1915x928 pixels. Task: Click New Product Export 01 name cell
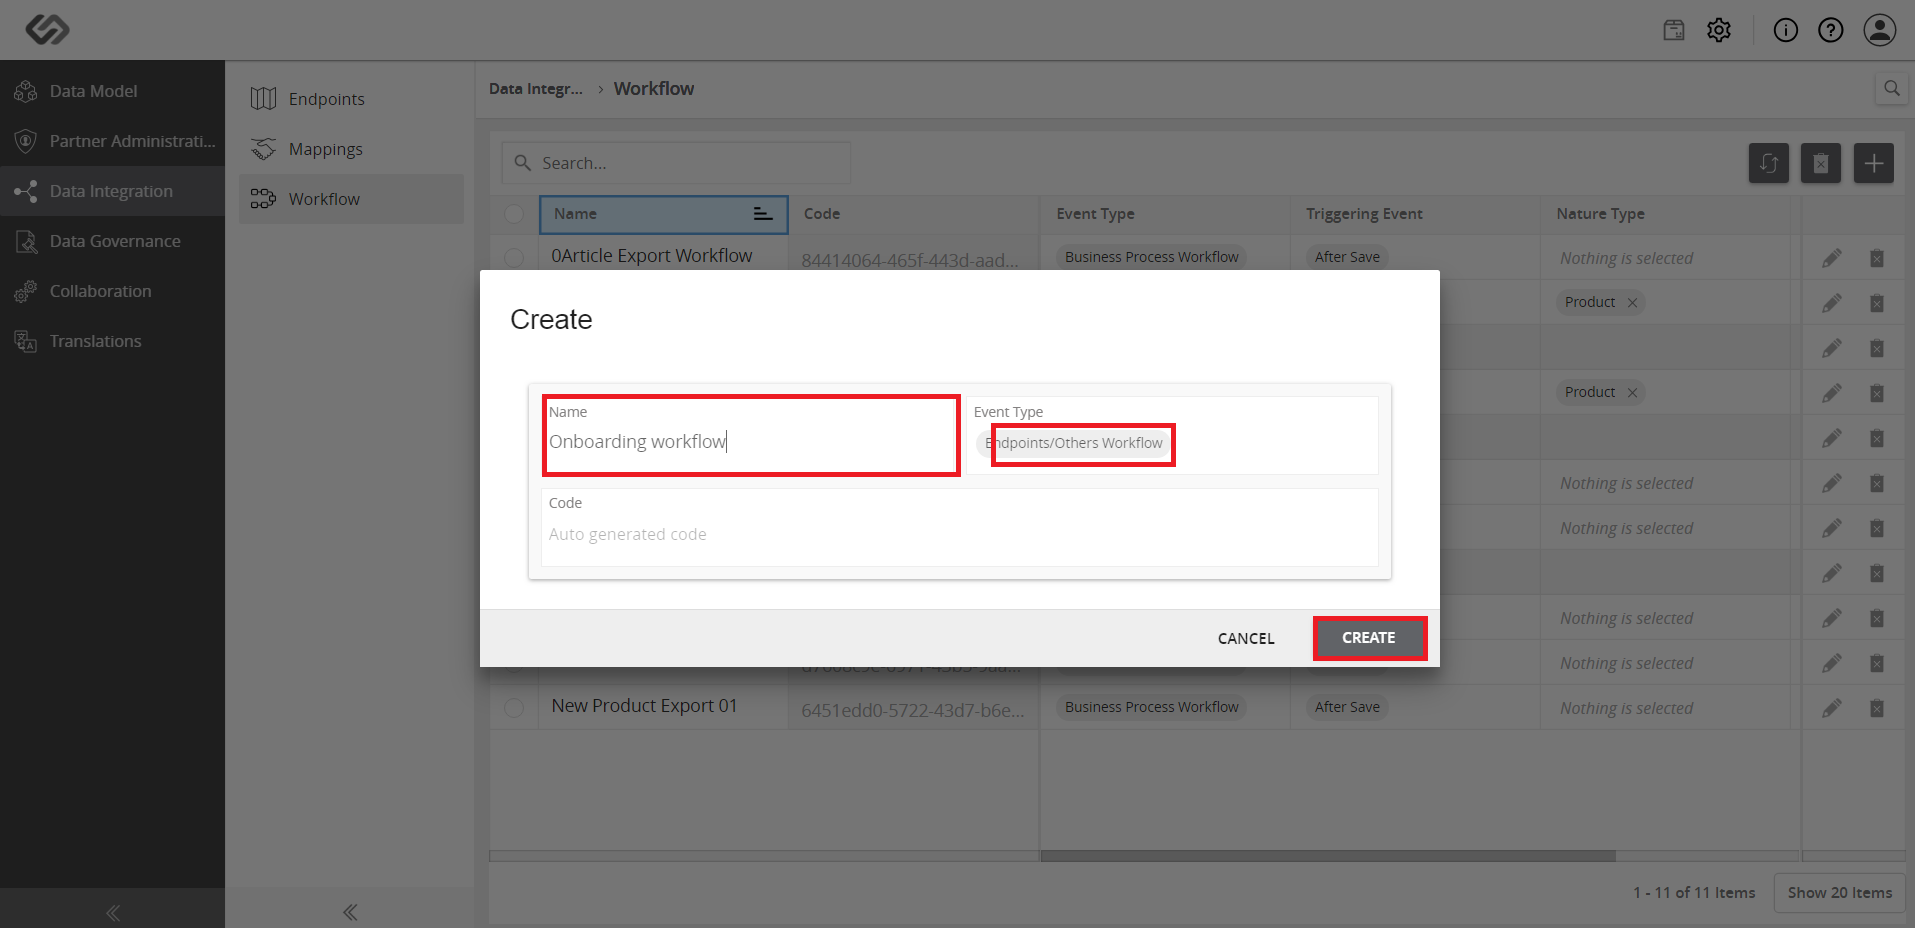point(663,706)
